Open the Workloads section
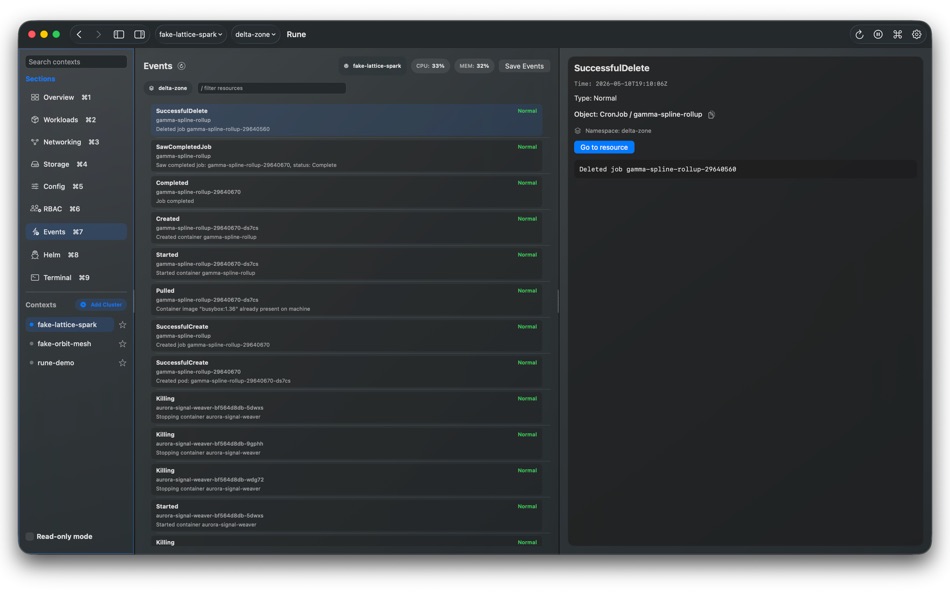The height and width of the screenshot is (594, 950). tap(76, 120)
